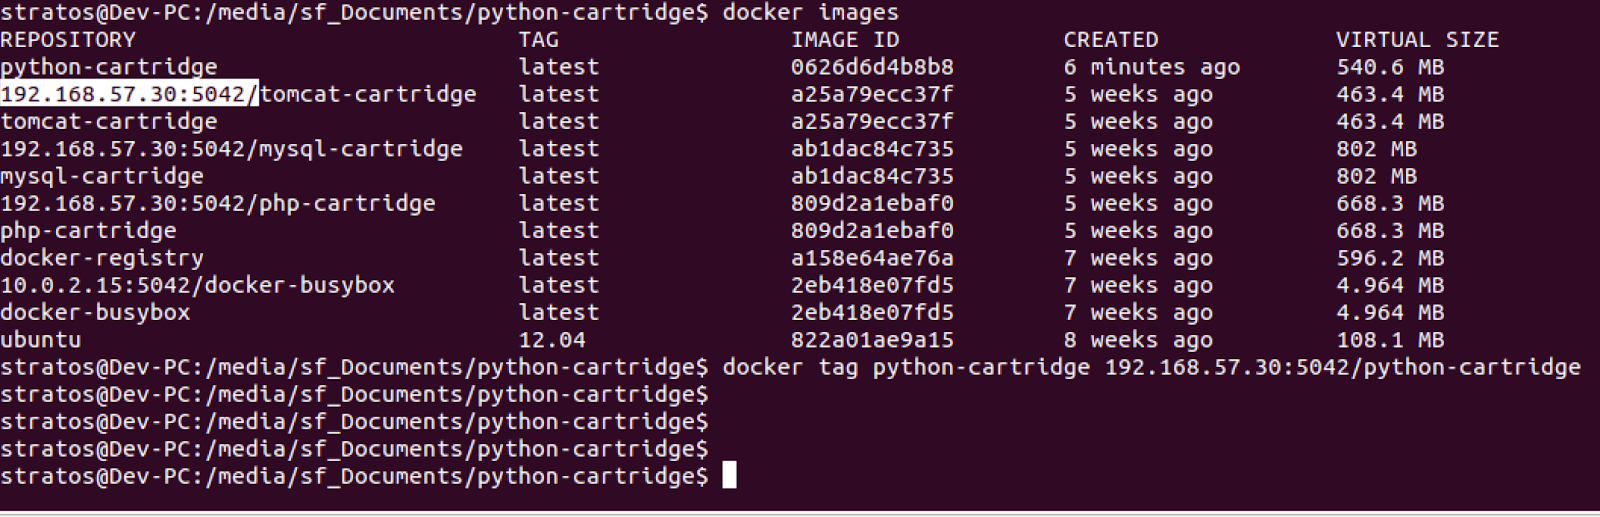
Task: Click the block cursor at the last prompt
Action: click(729, 475)
